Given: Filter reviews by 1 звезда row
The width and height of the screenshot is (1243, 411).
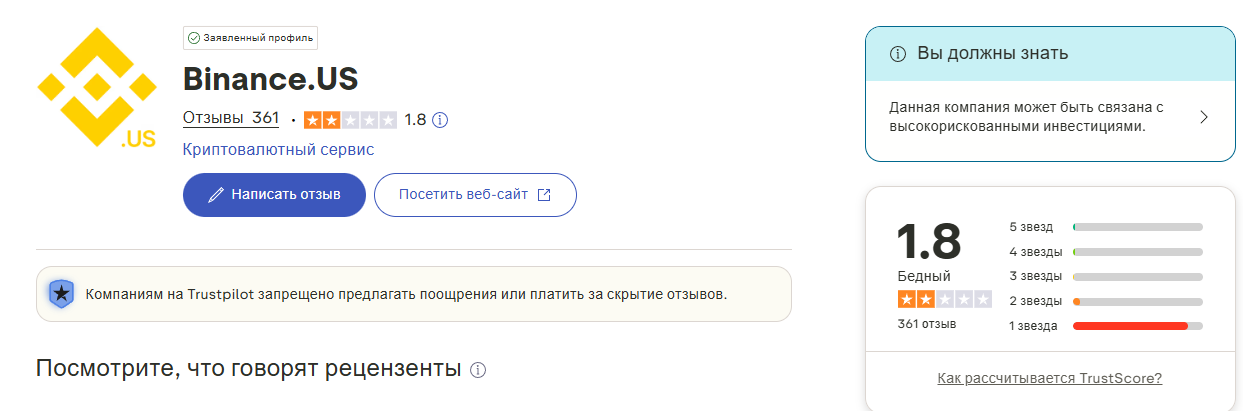Looking at the screenshot, I should point(1105,326).
